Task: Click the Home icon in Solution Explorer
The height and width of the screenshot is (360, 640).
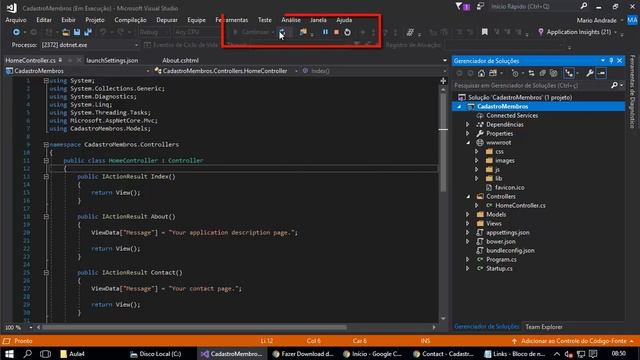Action: tap(482, 73)
